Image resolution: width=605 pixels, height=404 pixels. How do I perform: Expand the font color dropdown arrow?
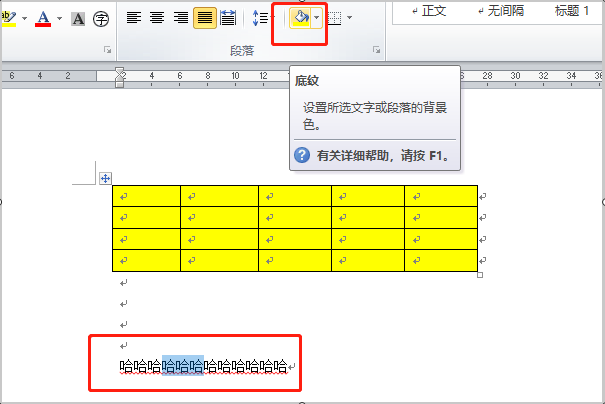point(59,18)
